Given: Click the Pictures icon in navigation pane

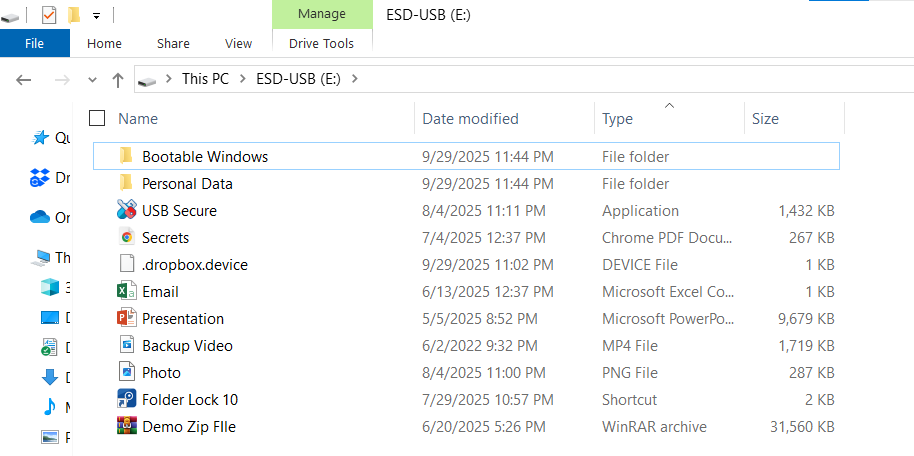Looking at the screenshot, I should point(50,436).
